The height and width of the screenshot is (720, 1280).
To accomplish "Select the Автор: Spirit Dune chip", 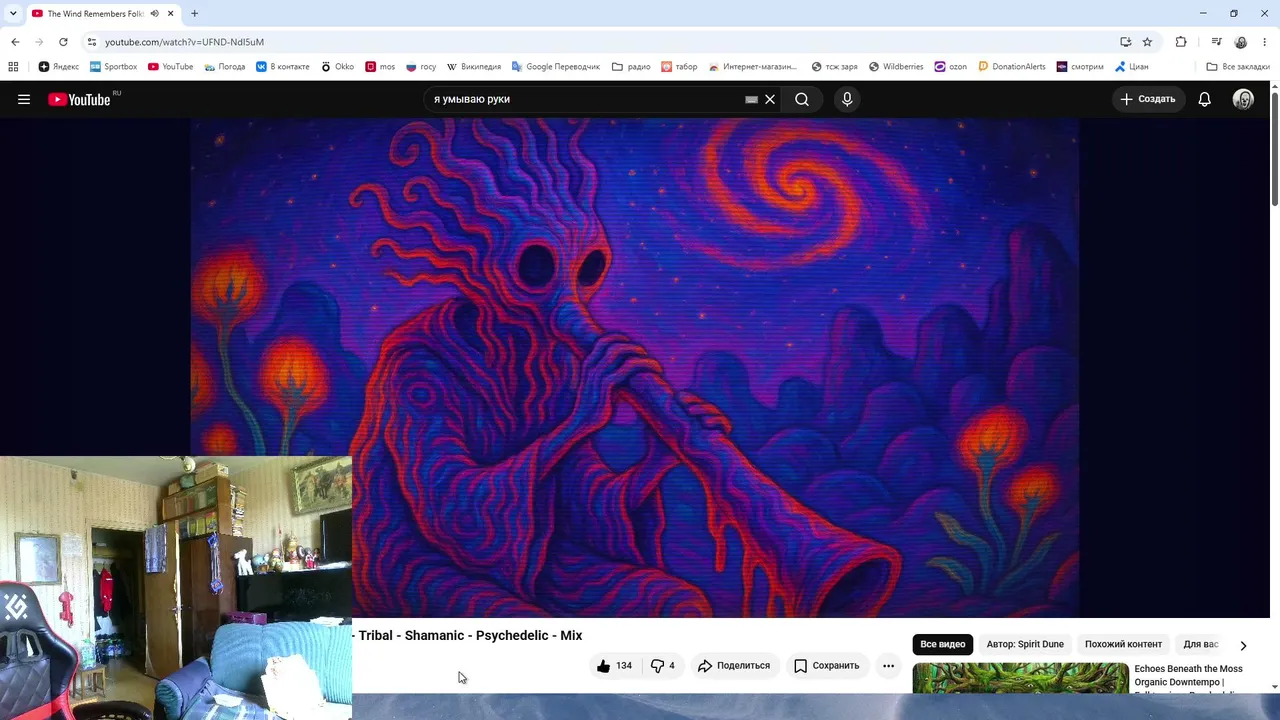I will [x=1025, y=644].
